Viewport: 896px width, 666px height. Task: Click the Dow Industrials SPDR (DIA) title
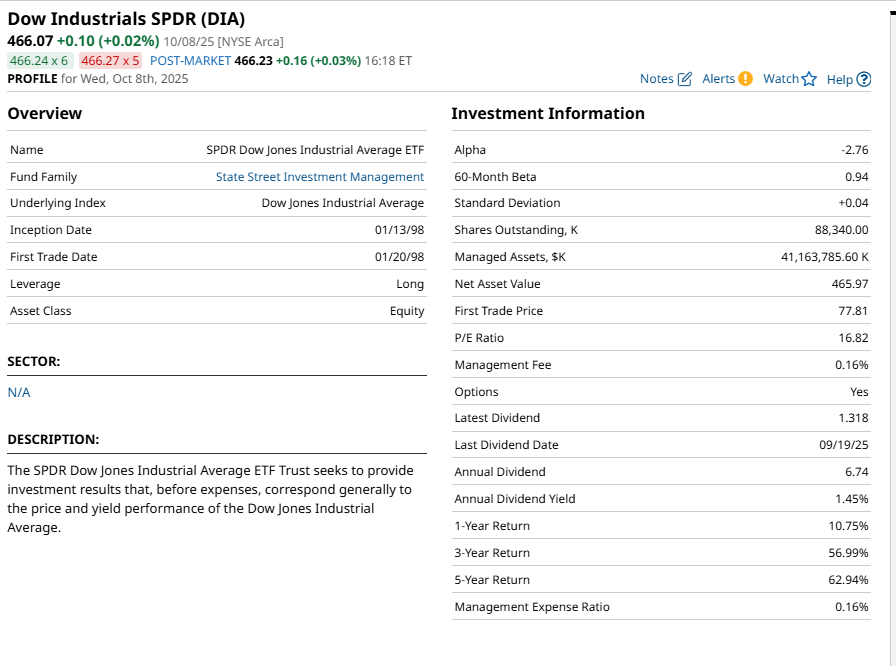(126, 19)
